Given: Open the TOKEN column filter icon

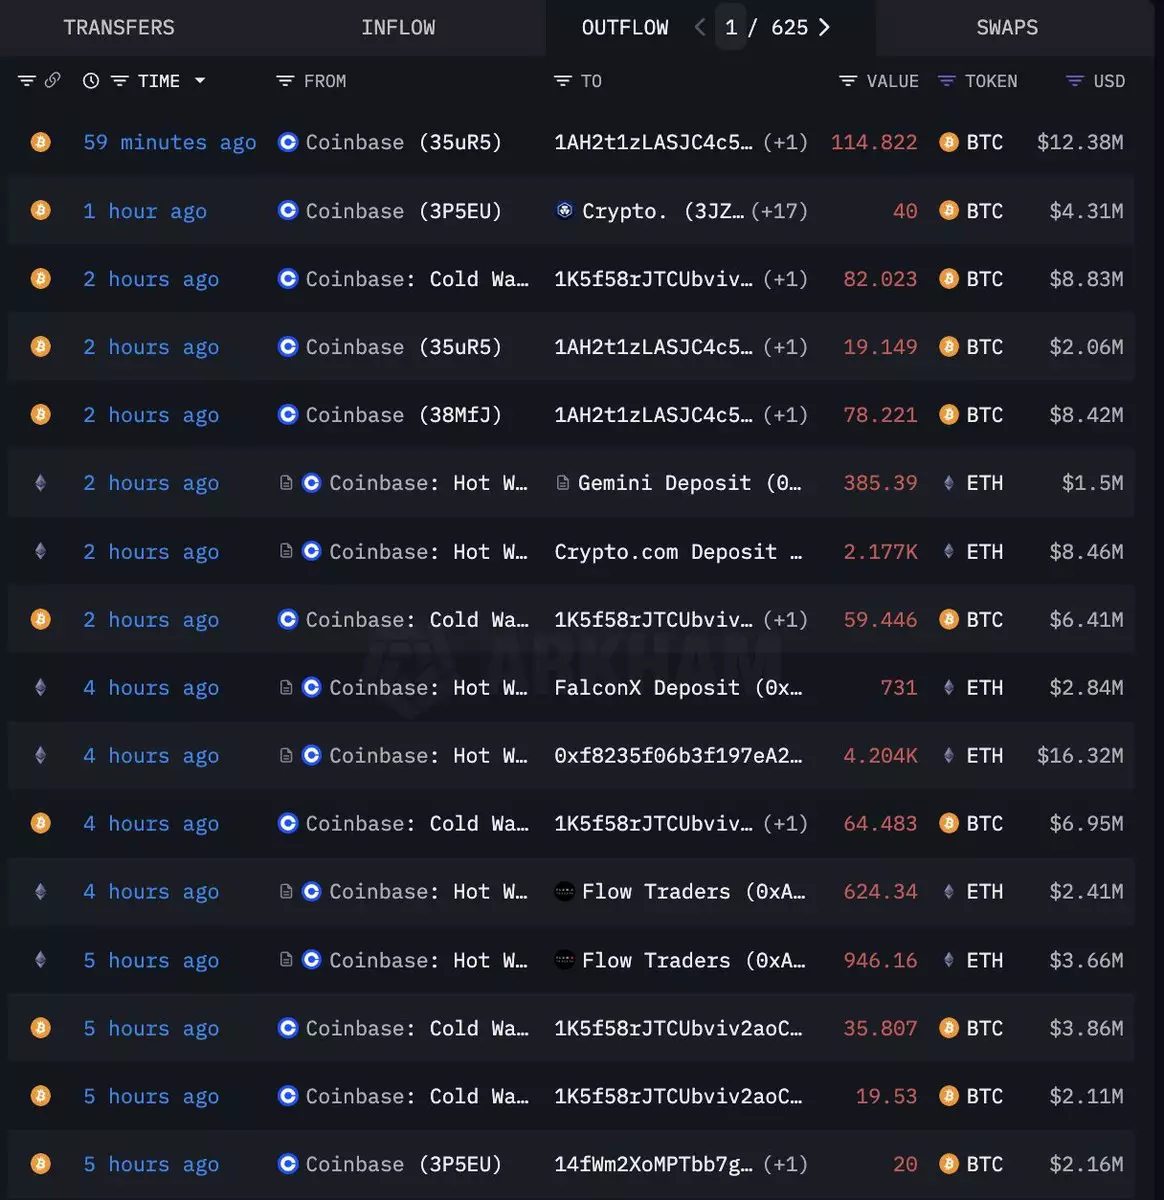Looking at the screenshot, I should tap(947, 81).
